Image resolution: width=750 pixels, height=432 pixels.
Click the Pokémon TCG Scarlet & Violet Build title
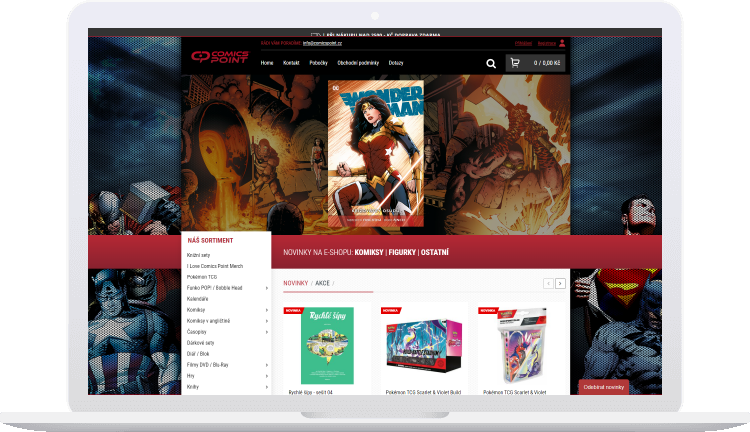(x=423, y=392)
